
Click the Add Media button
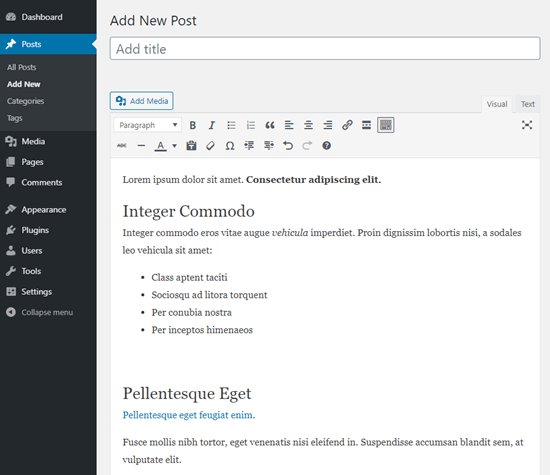tap(141, 101)
